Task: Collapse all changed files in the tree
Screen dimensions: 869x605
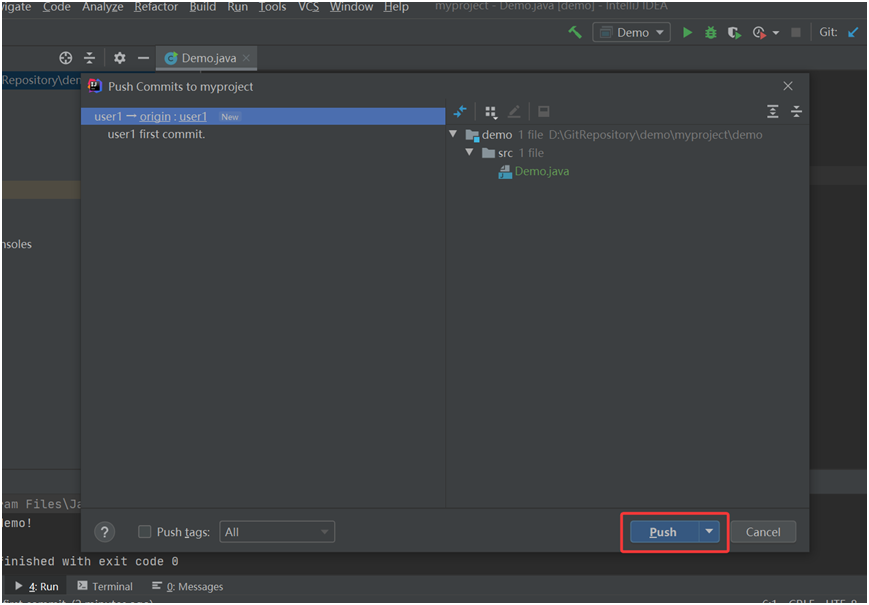Action: (796, 111)
